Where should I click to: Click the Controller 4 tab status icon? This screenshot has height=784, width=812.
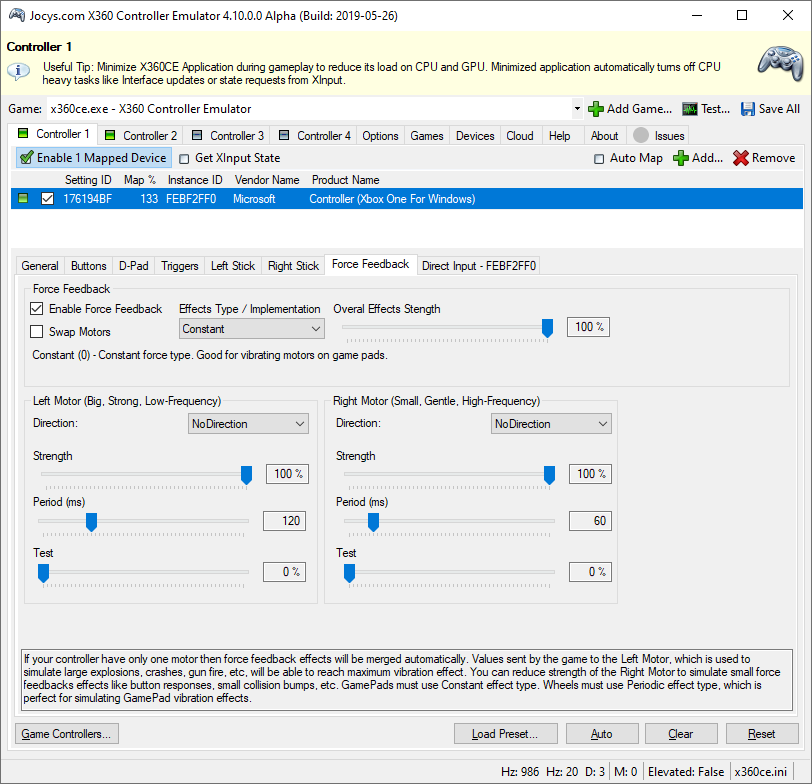click(284, 135)
